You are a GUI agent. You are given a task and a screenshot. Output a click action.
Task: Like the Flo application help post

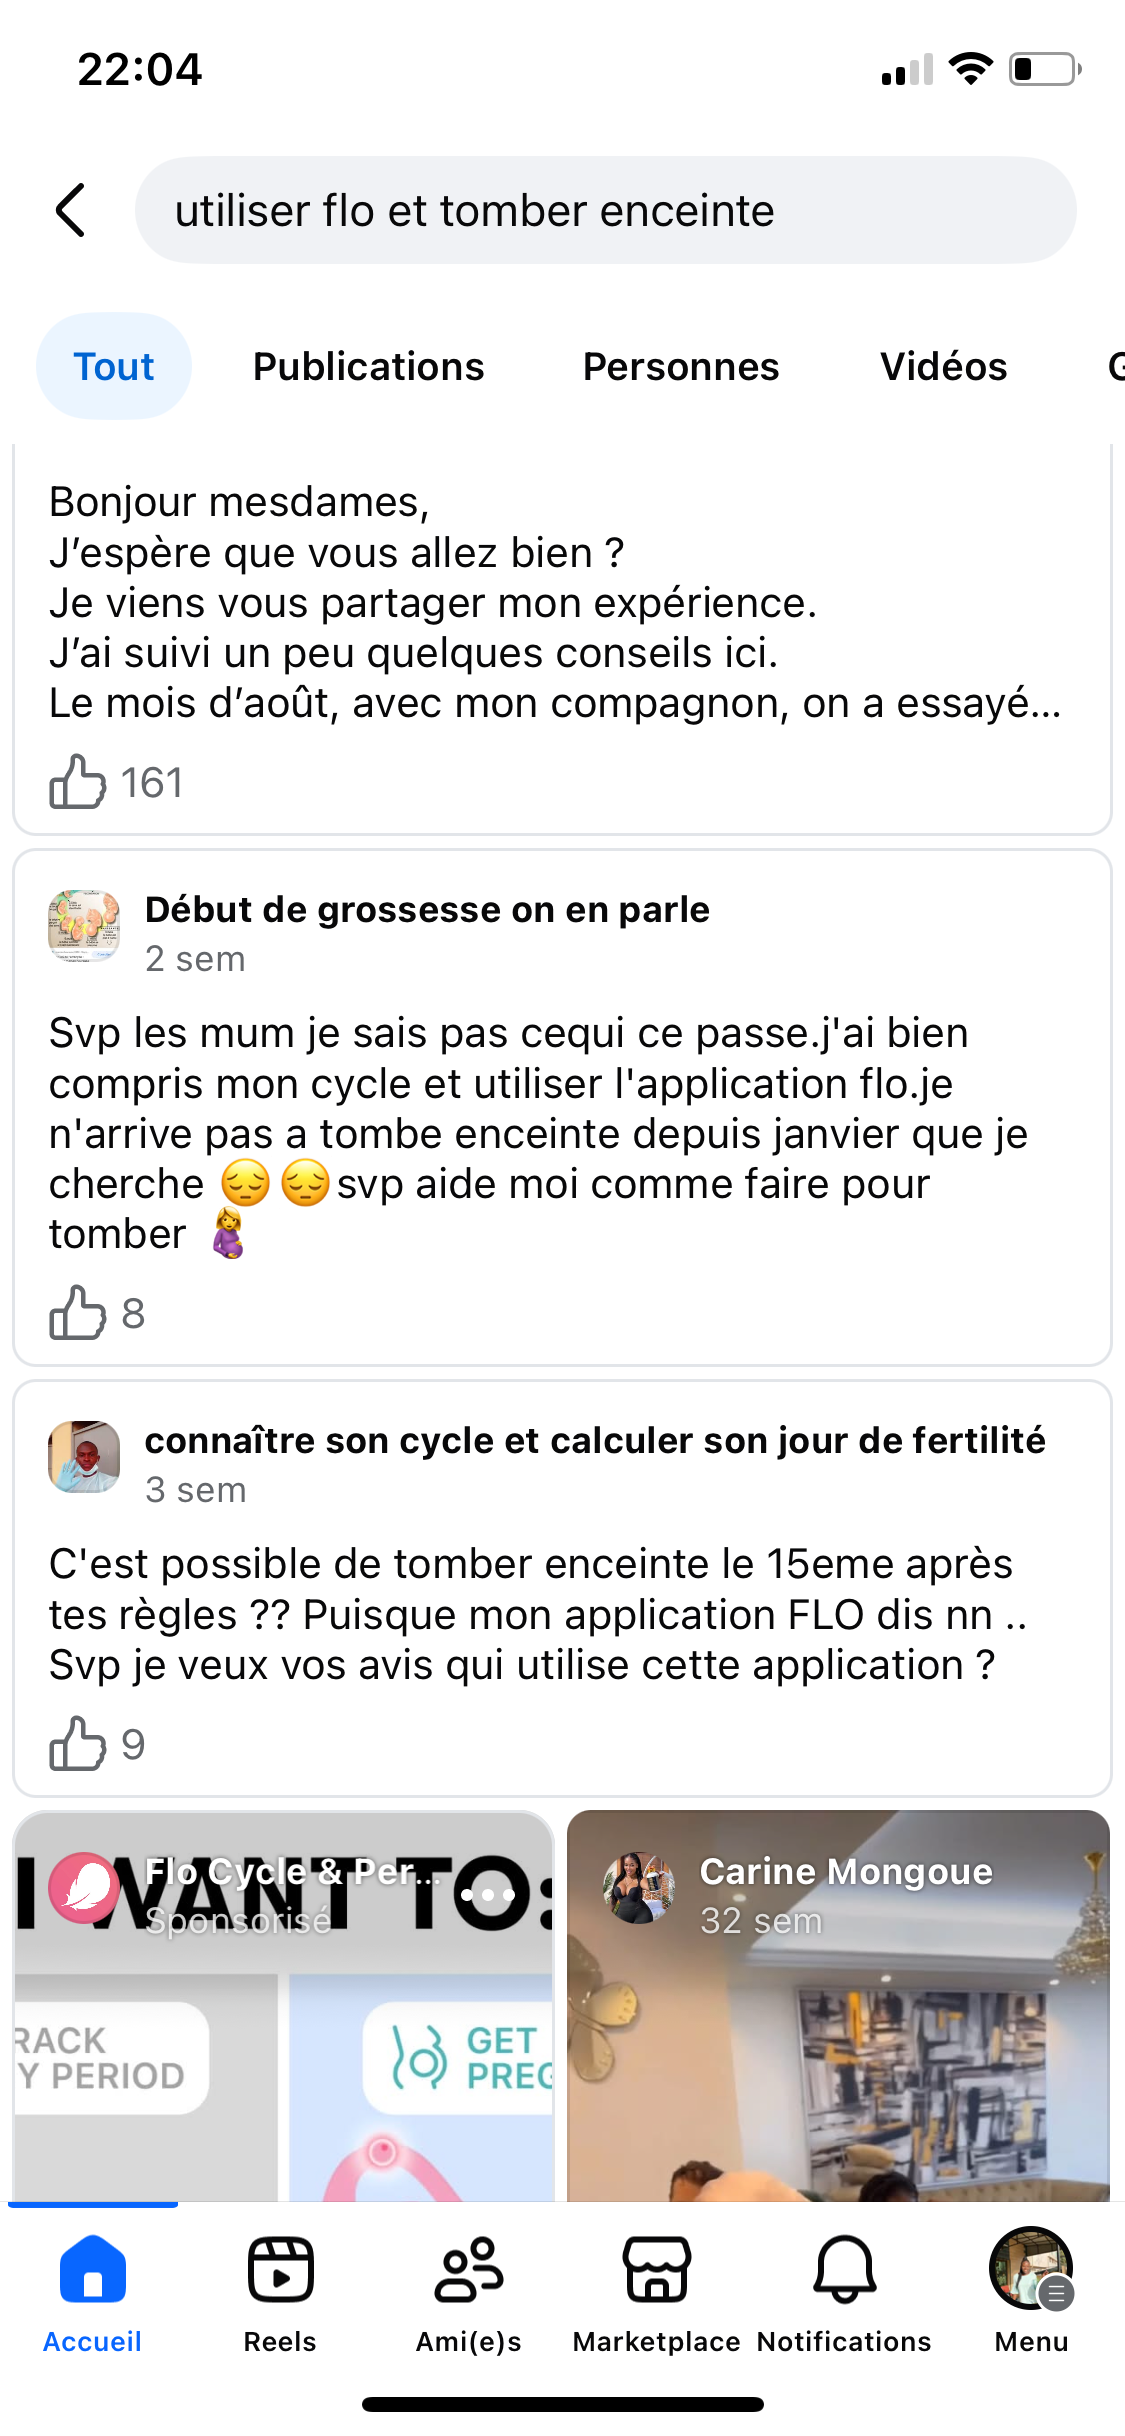pyautogui.click(x=78, y=1313)
